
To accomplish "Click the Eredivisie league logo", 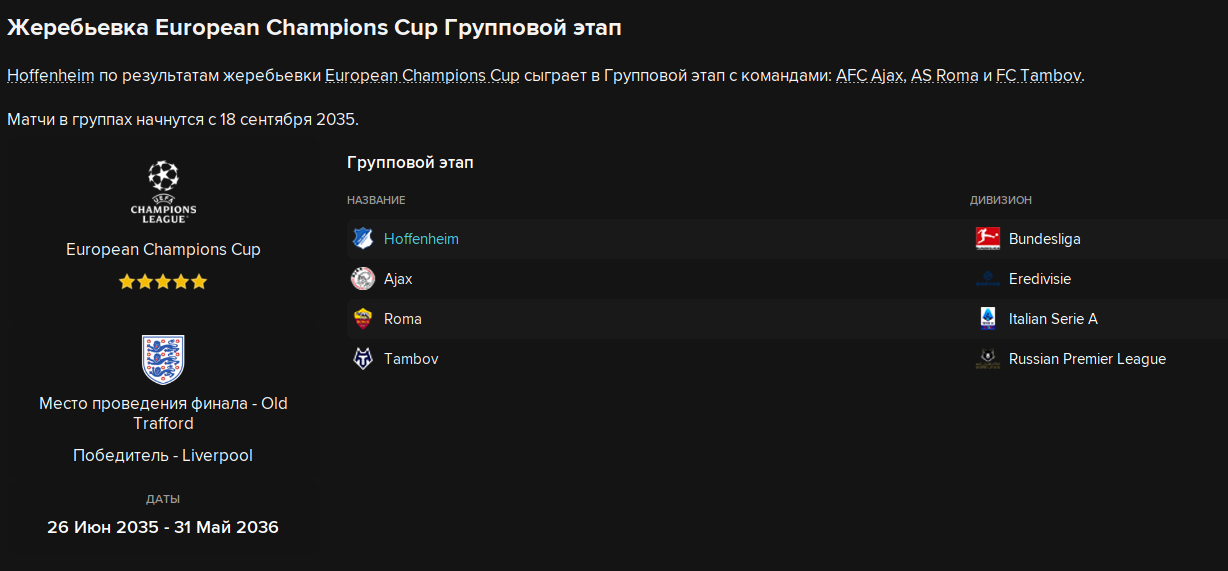I will click(x=988, y=279).
